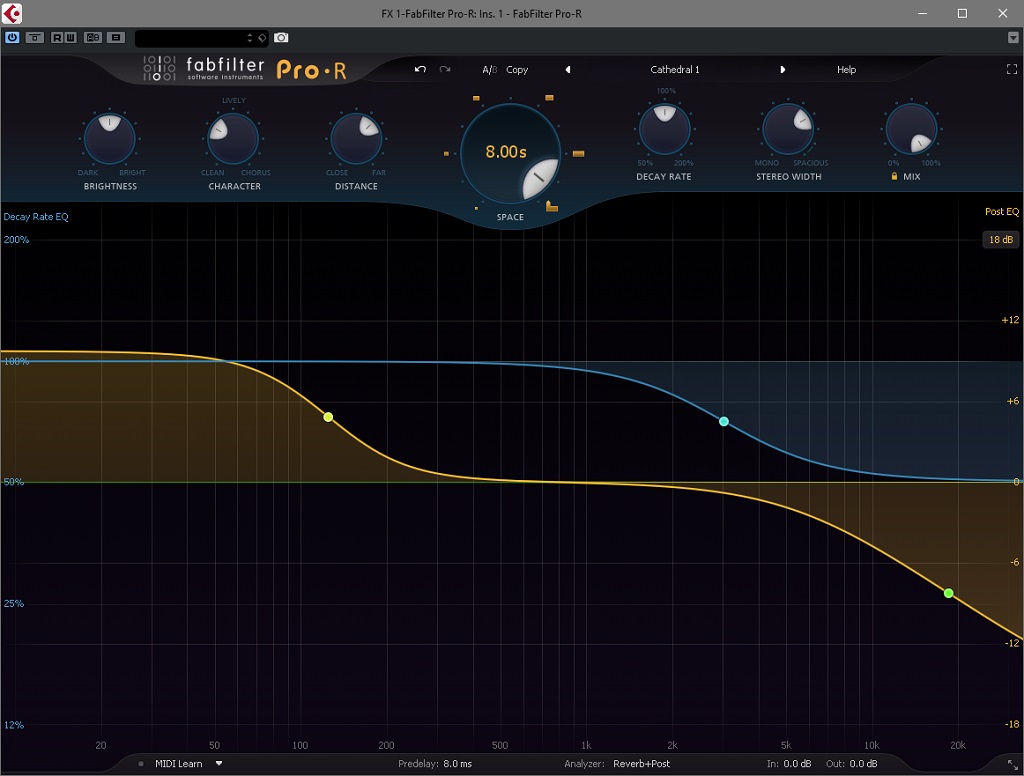Toggle the A/B state switch
Viewport: 1024px width, 776px height.
489,69
